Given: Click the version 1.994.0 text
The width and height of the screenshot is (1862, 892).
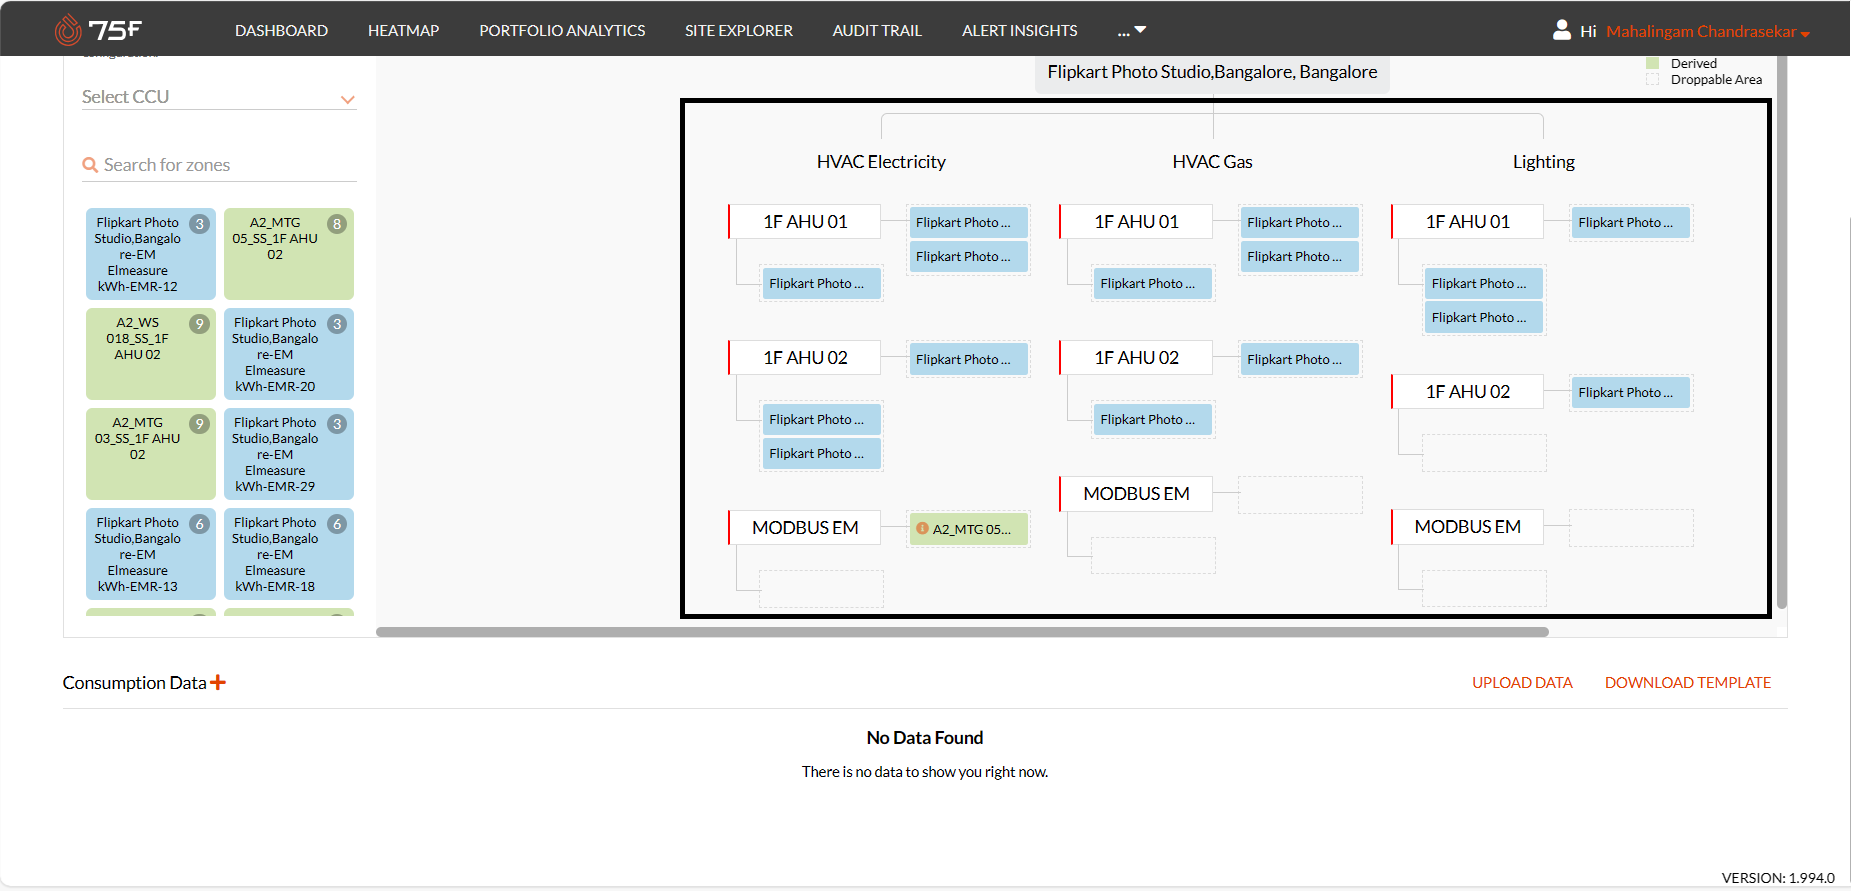Looking at the screenshot, I should point(1778,878).
